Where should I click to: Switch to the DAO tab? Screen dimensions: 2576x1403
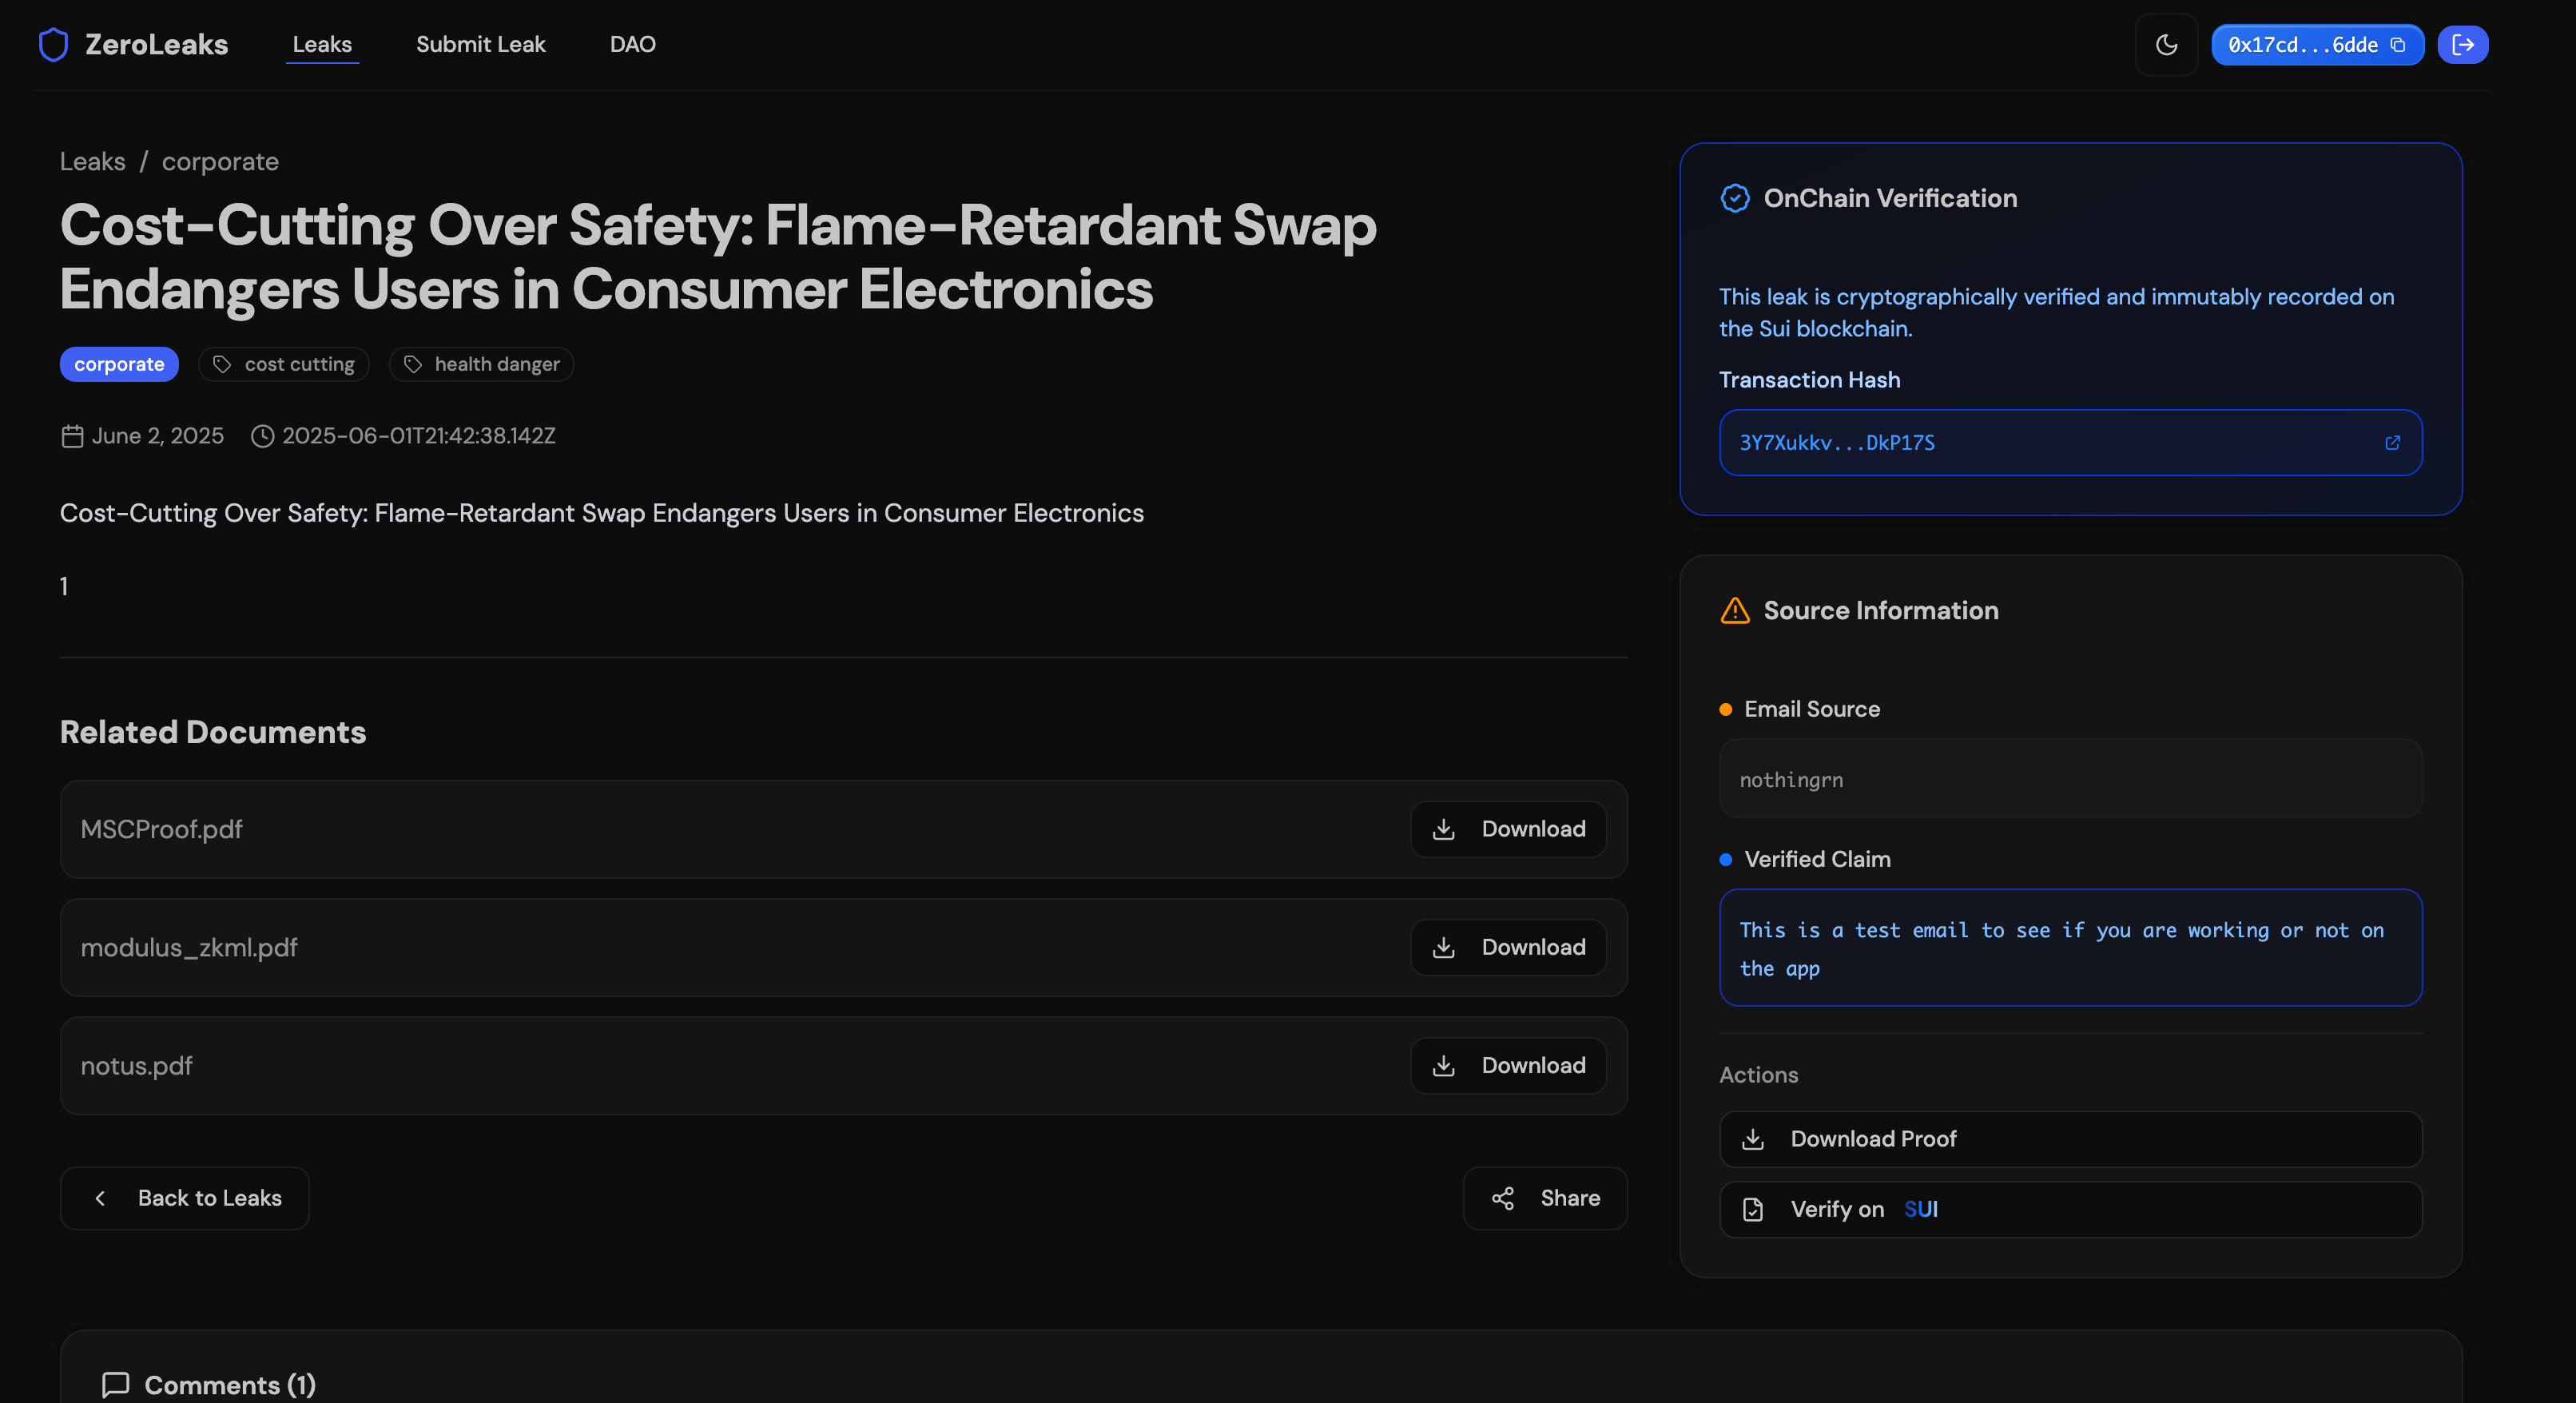(x=632, y=44)
